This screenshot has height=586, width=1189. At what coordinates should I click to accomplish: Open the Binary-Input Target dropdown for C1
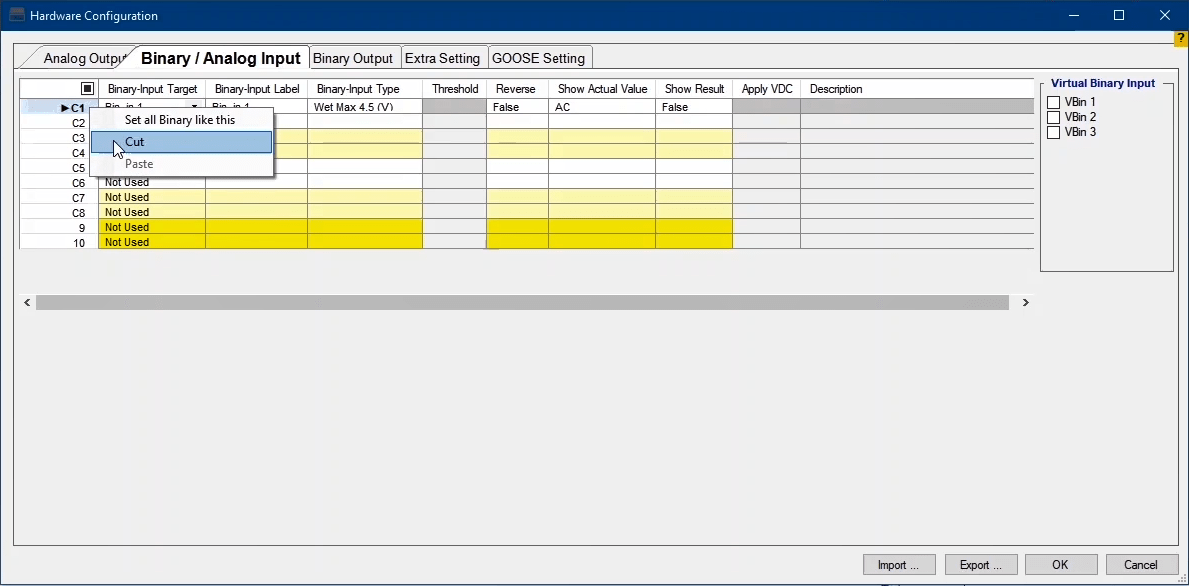pyautogui.click(x=195, y=107)
